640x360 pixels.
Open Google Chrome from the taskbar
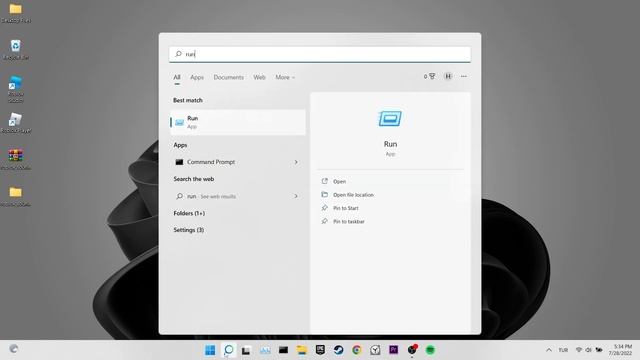357,350
